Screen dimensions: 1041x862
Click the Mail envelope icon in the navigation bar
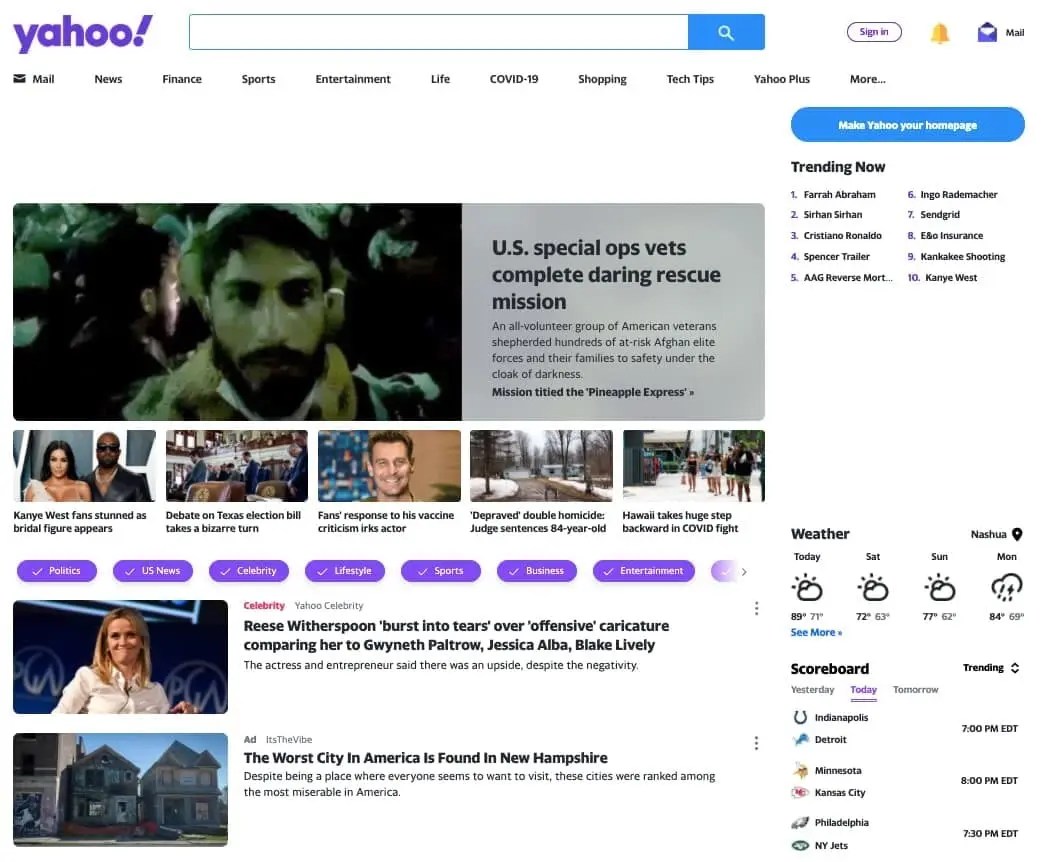point(20,78)
